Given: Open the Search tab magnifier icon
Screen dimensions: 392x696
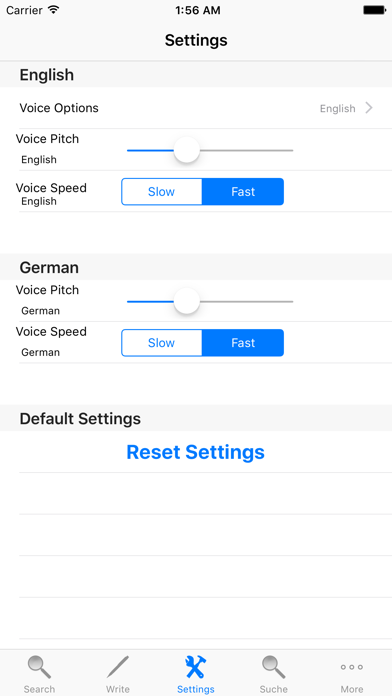Looking at the screenshot, I should point(39,667).
